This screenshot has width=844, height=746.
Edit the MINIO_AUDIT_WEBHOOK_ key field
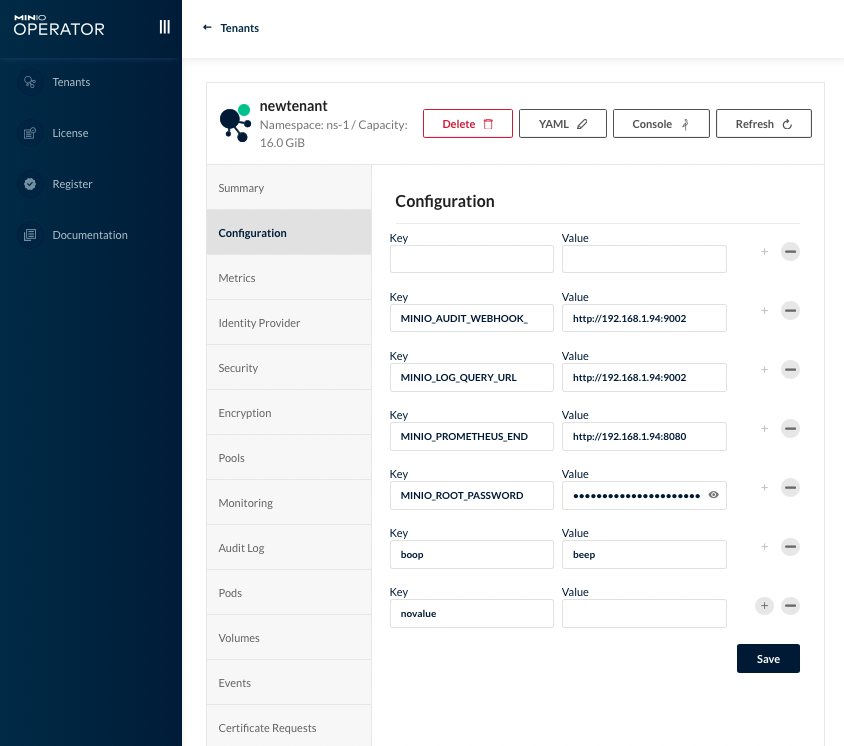click(x=472, y=318)
